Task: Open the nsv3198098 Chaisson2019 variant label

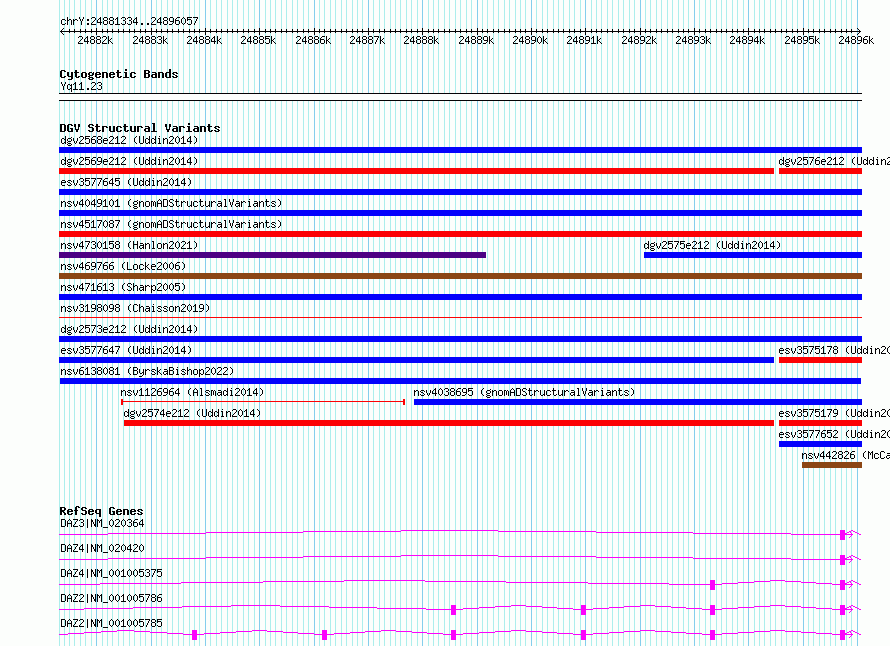Action: 135,308
